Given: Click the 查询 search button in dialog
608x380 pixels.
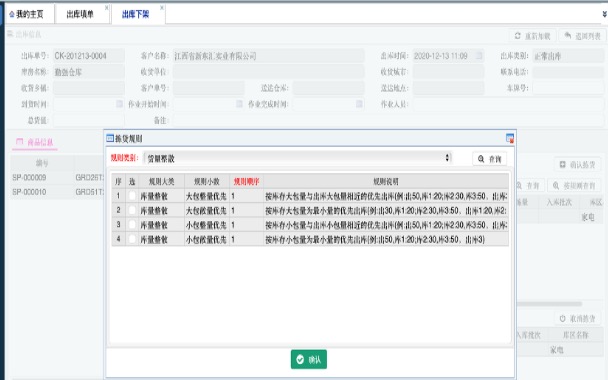Looking at the screenshot, I should point(489,159).
